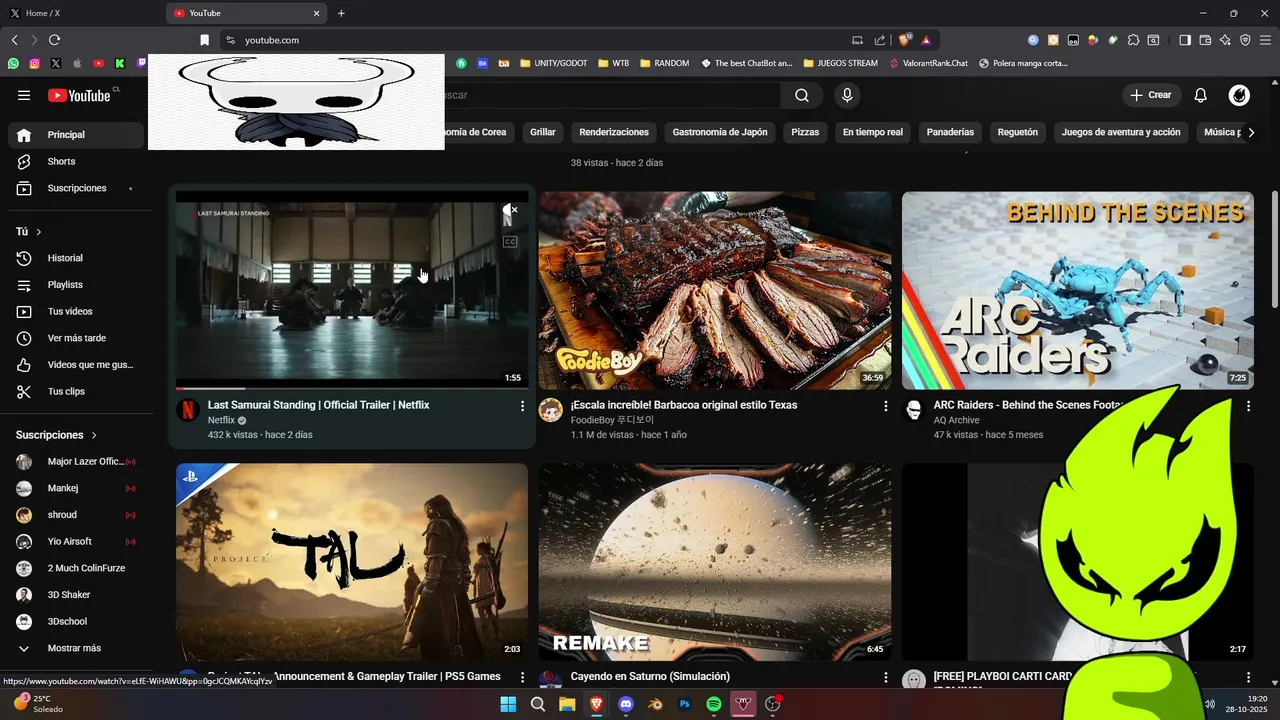Image resolution: width=1280 pixels, height=720 pixels.
Task: Open FoodieBoy barbacoa video thumbnail
Action: [715, 290]
